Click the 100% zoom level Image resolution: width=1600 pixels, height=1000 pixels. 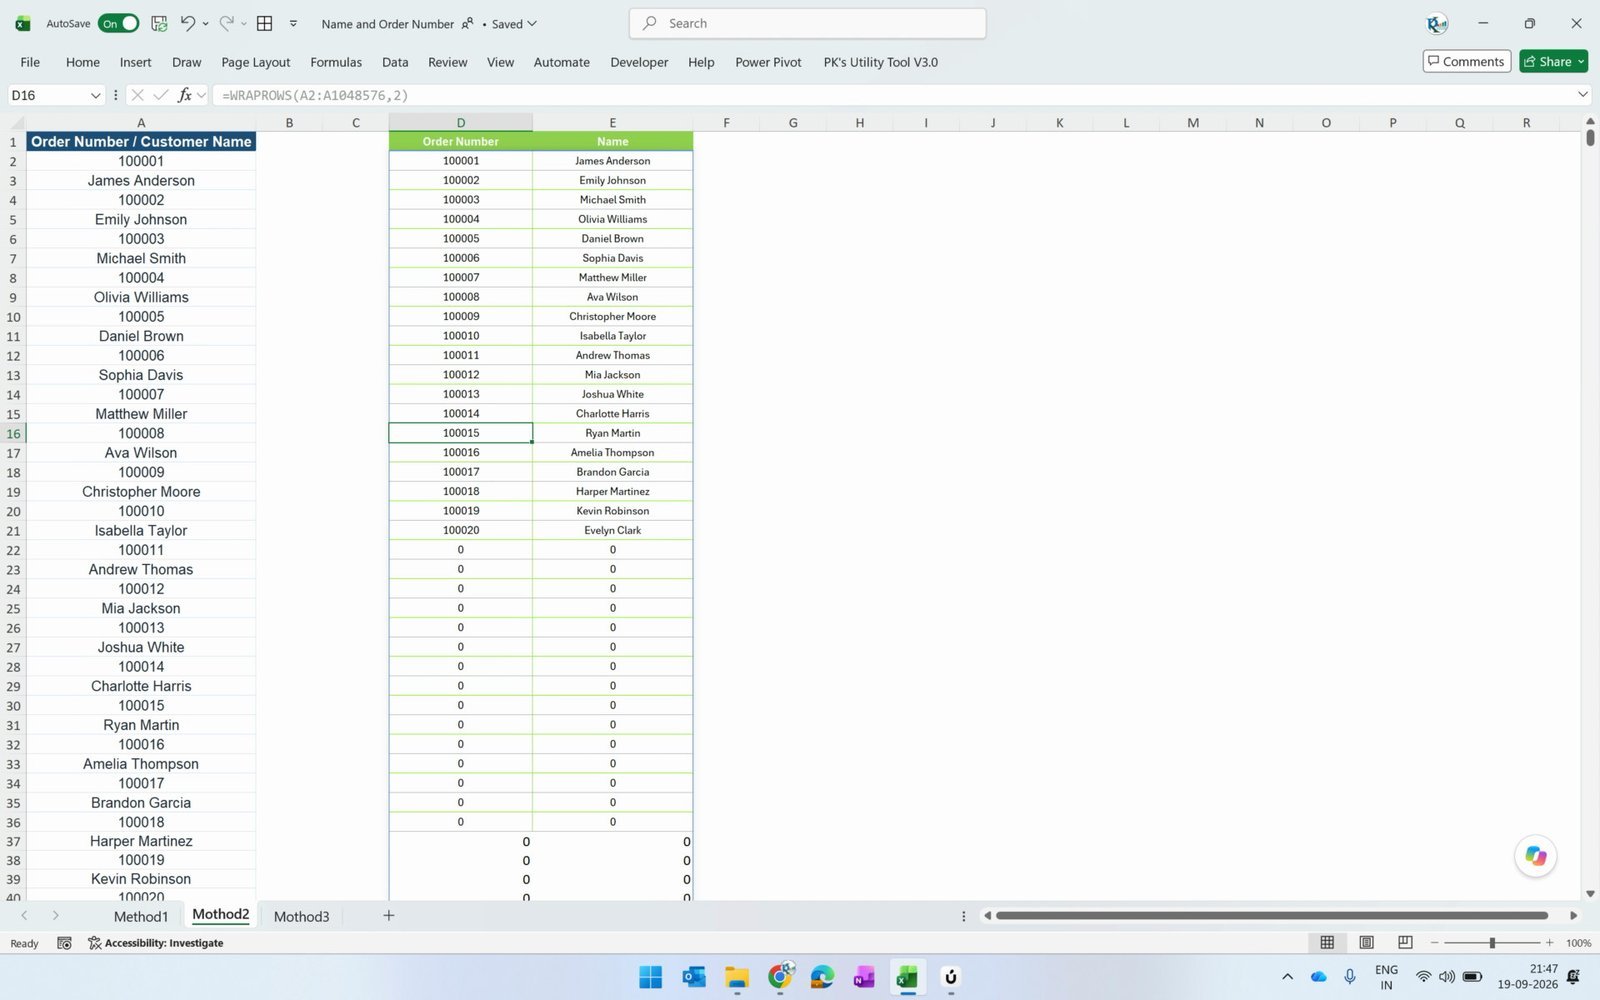coord(1578,943)
